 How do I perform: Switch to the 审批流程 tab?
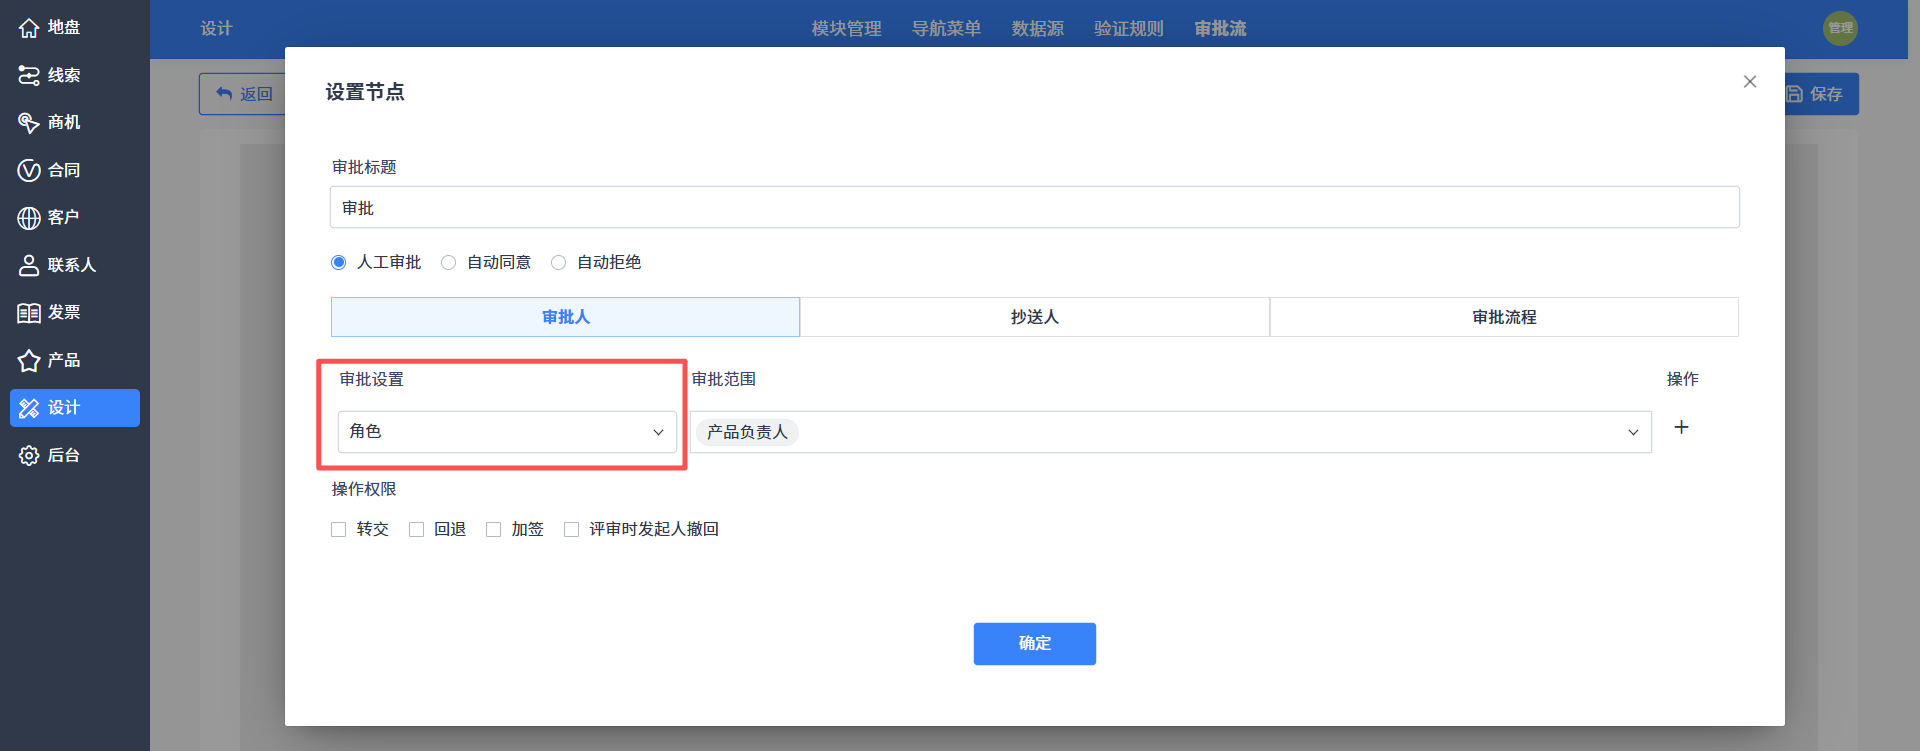pos(1504,317)
